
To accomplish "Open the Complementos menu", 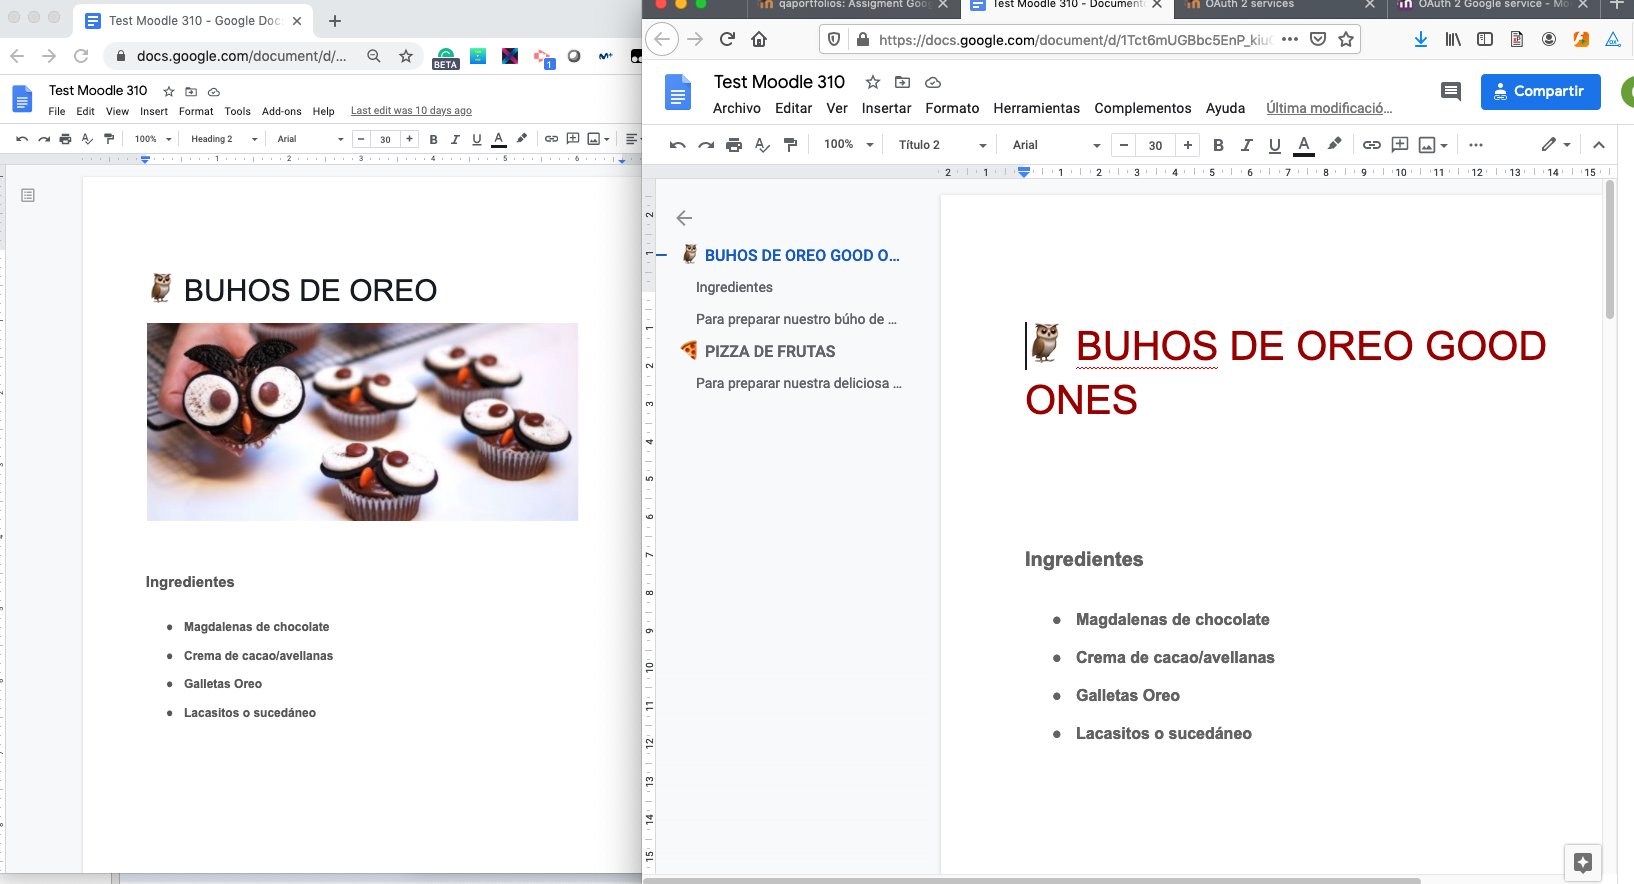I will (x=1142, y=108).
